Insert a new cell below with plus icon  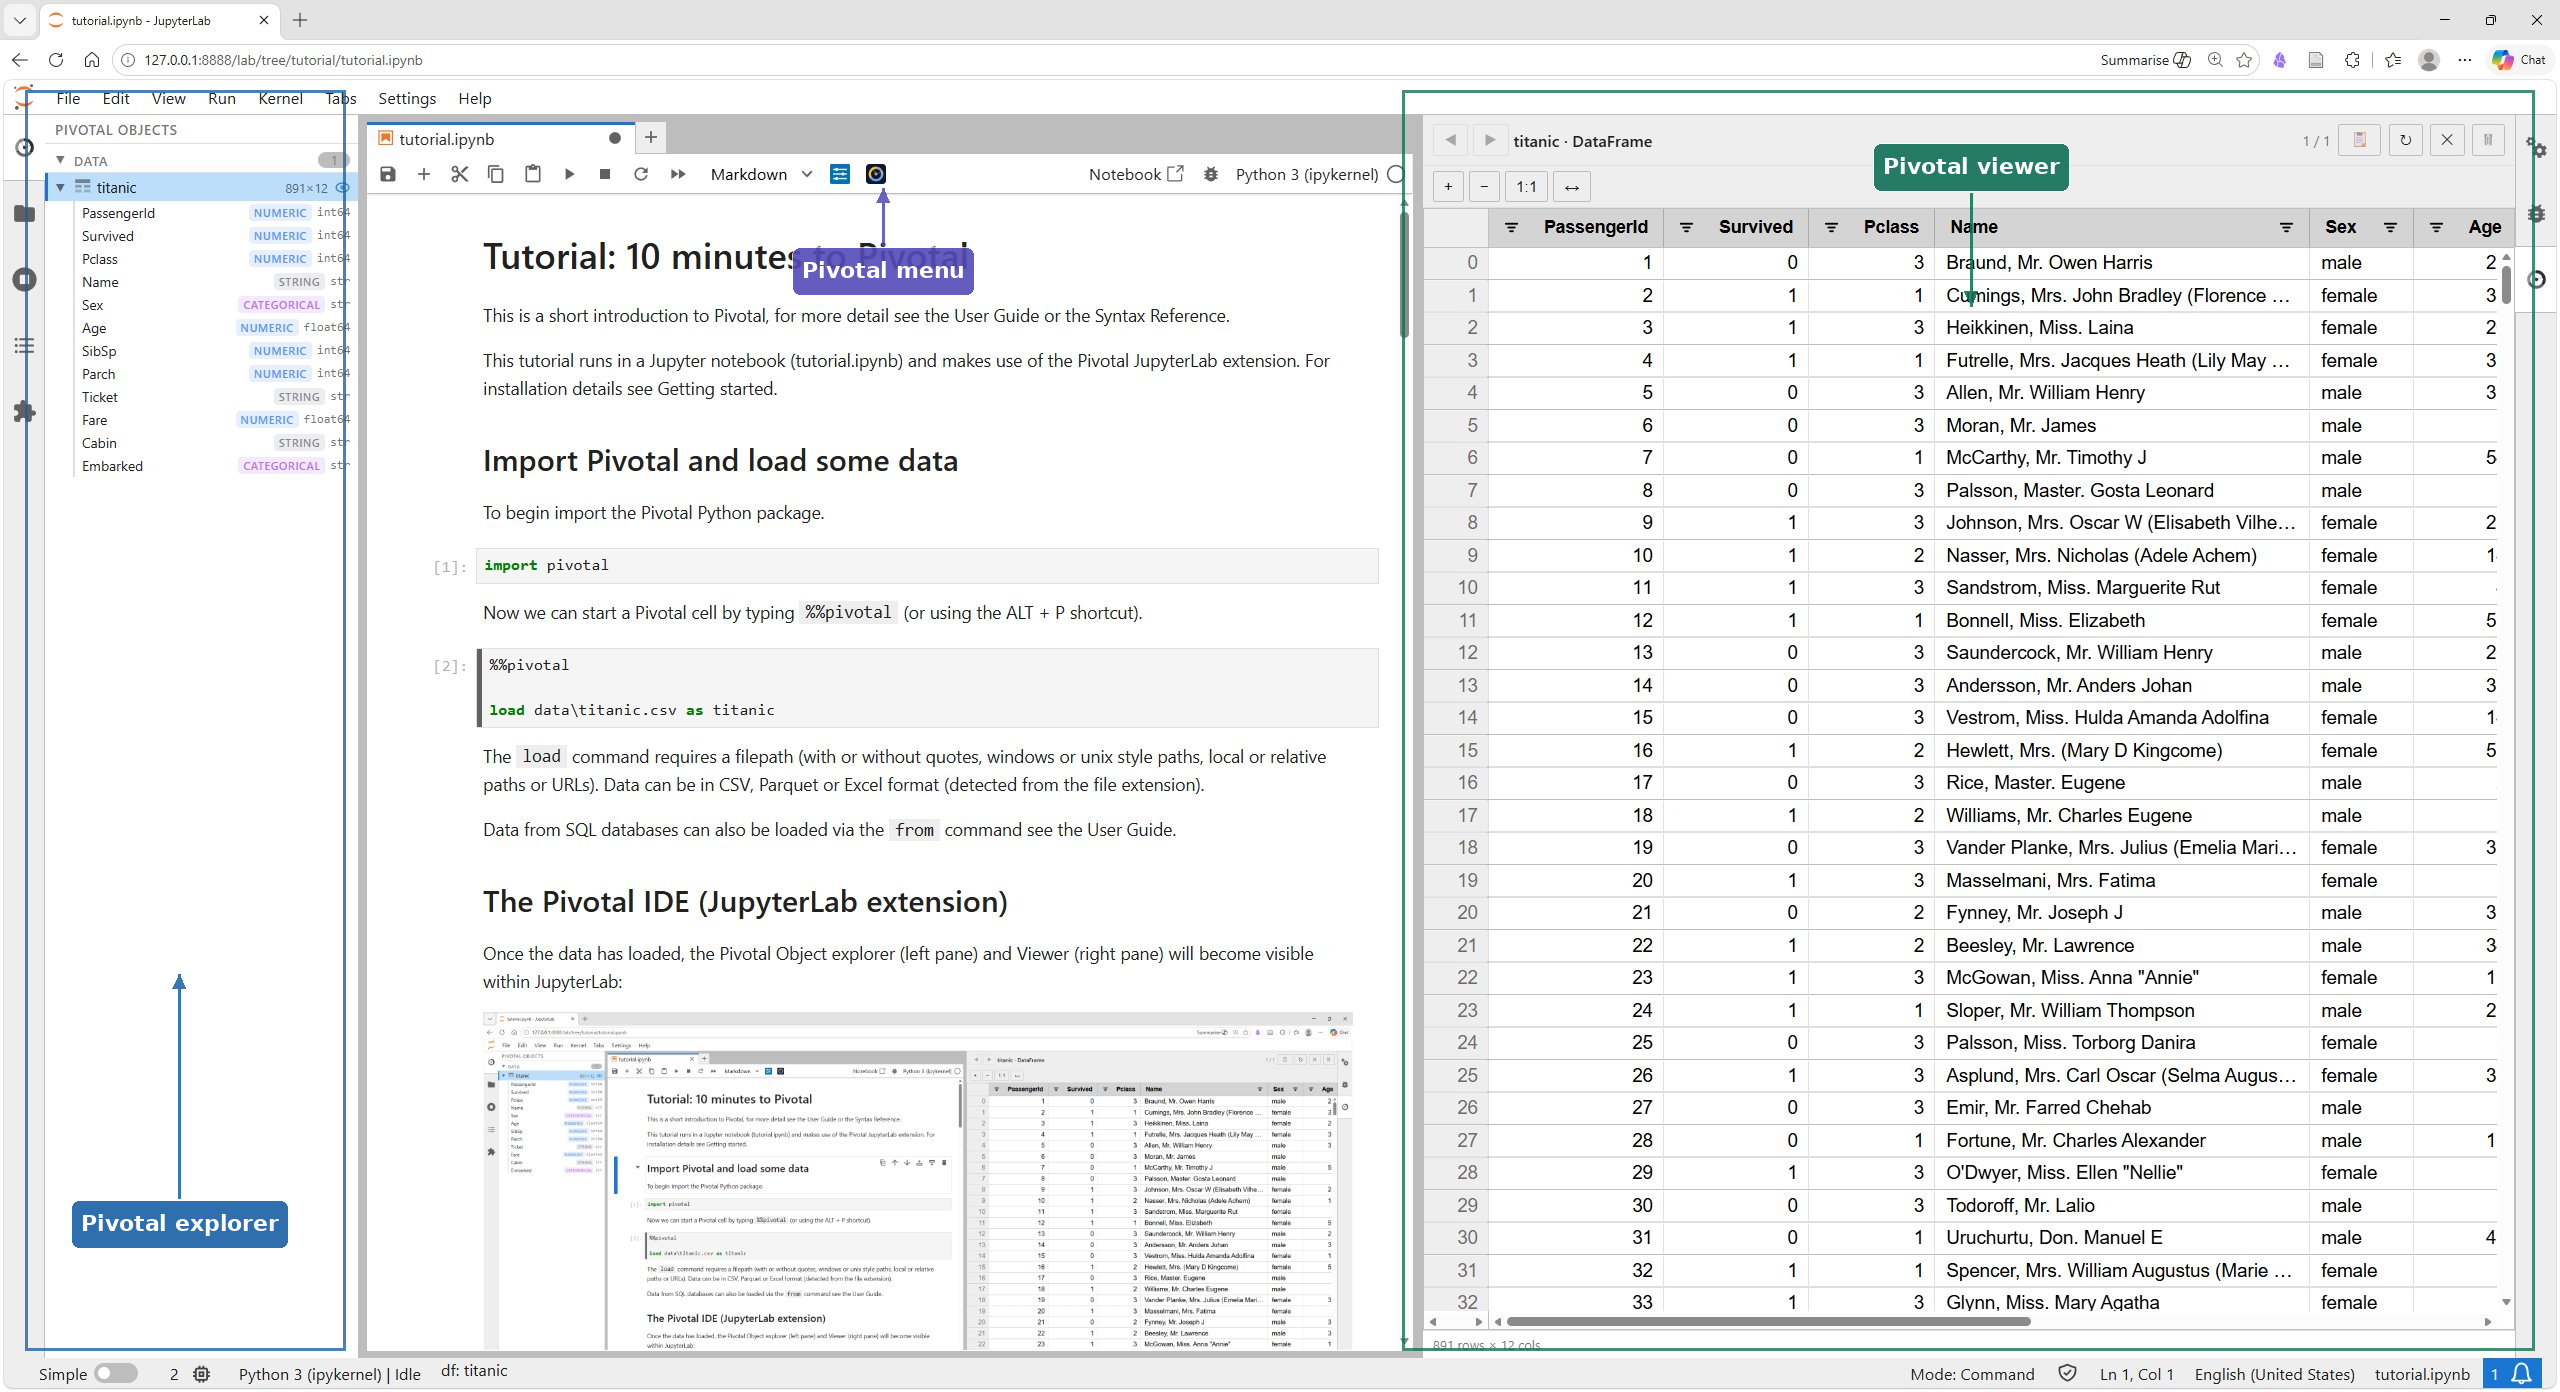tap(424, 174)
